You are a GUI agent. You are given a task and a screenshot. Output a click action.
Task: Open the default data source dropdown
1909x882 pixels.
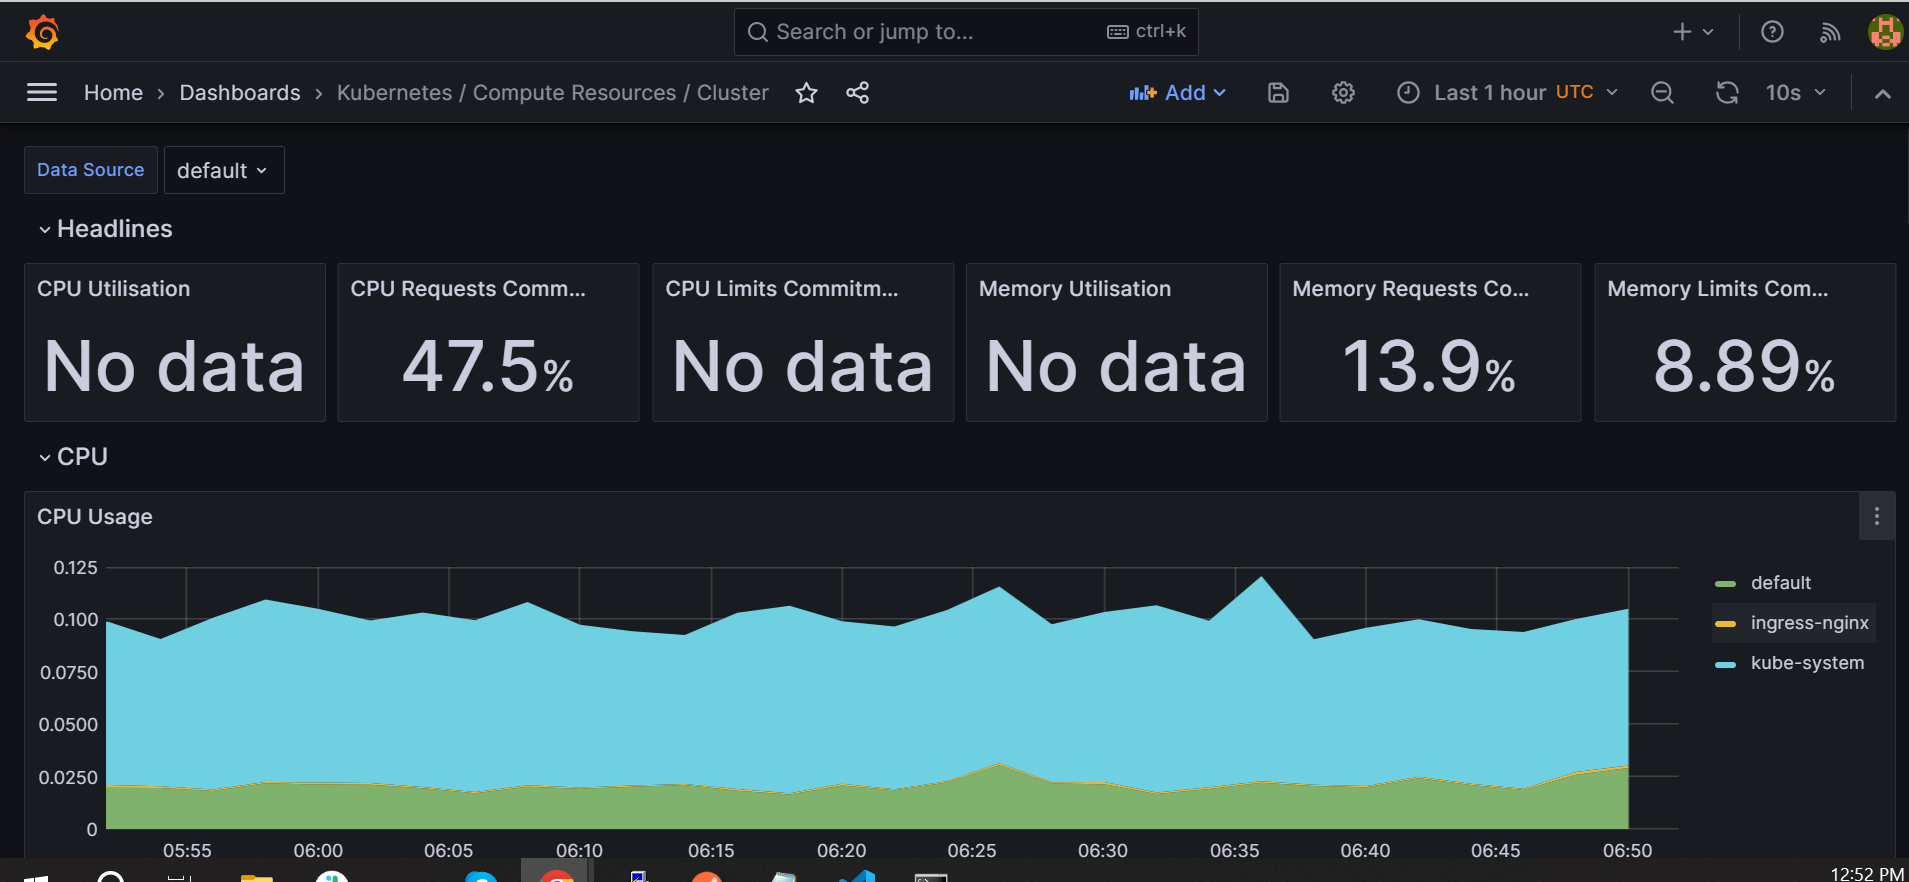[224, 170]
